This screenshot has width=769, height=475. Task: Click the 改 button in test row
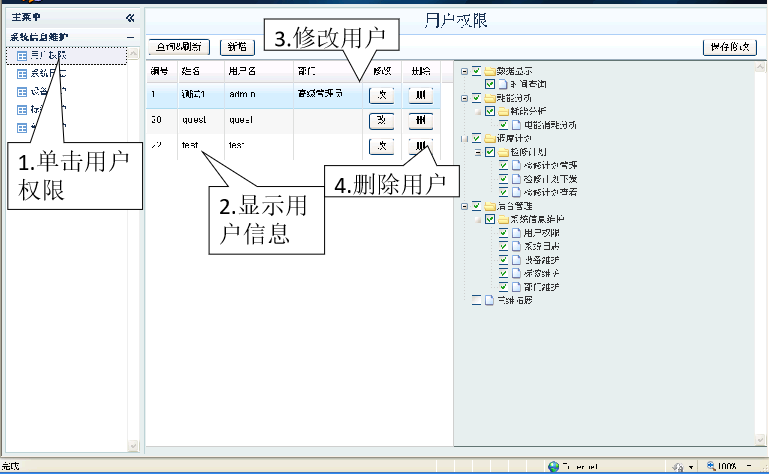tap(382, 147)
